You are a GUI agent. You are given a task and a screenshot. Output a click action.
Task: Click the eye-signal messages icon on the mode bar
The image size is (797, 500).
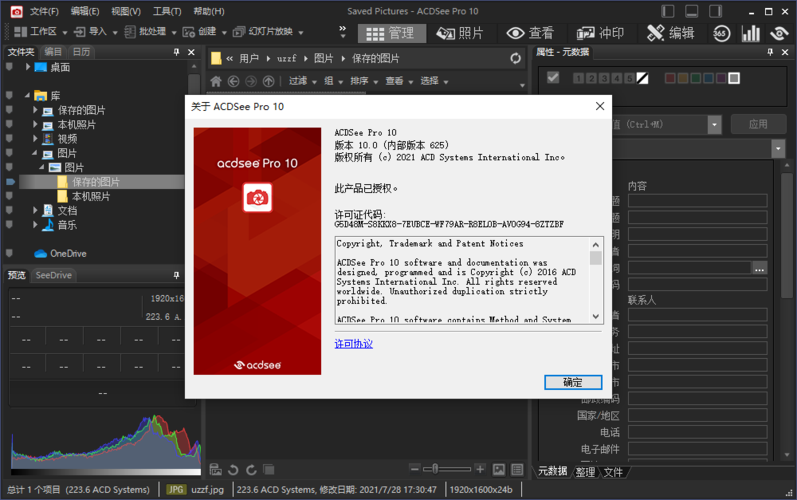pyautogui.click(x=779, y=34)
